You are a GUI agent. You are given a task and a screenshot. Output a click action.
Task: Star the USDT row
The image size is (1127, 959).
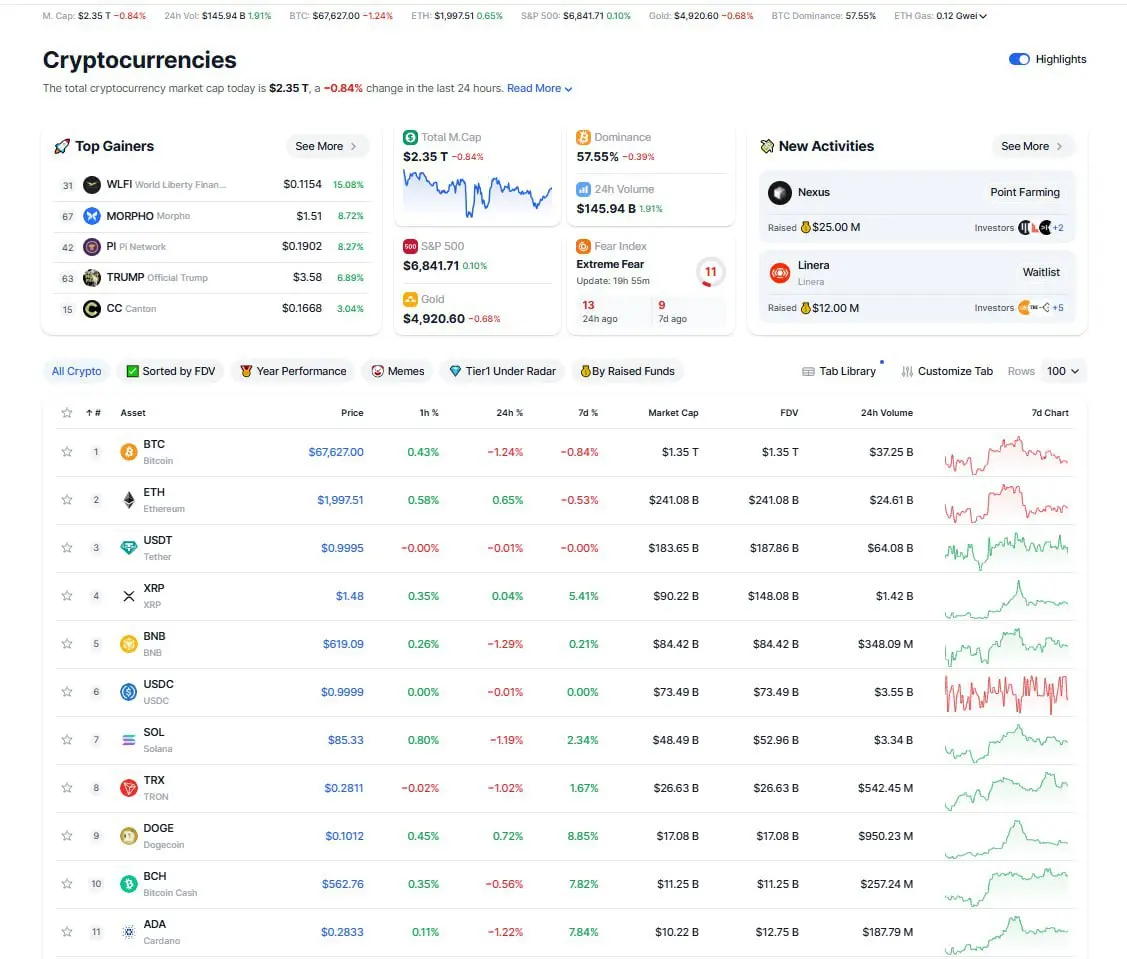coord(67,548)
